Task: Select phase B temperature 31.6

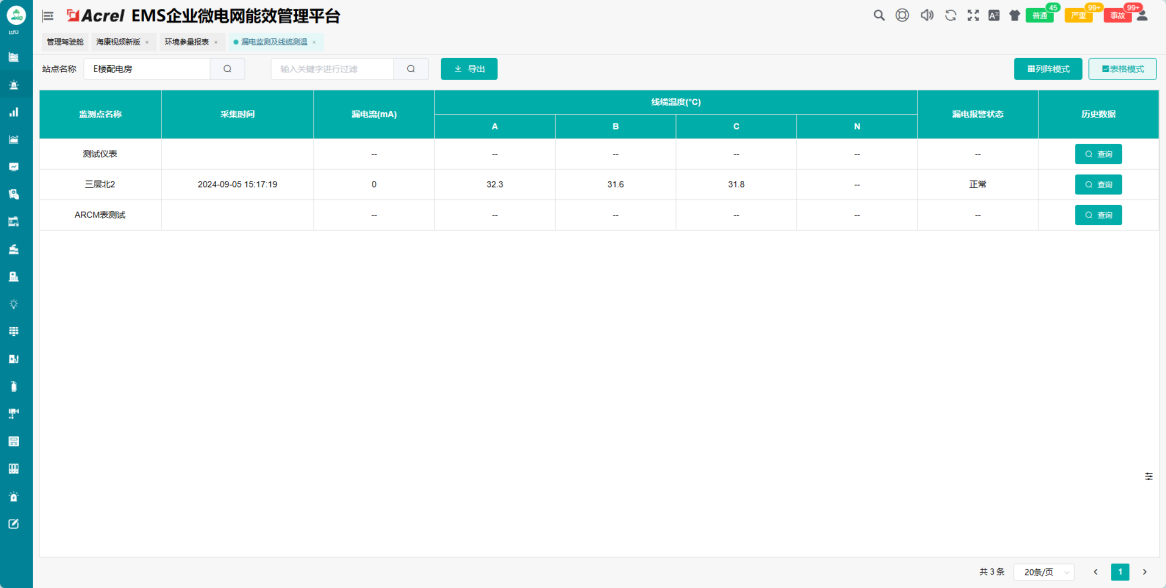Action: pyautogui.click(x=616, y=184)
